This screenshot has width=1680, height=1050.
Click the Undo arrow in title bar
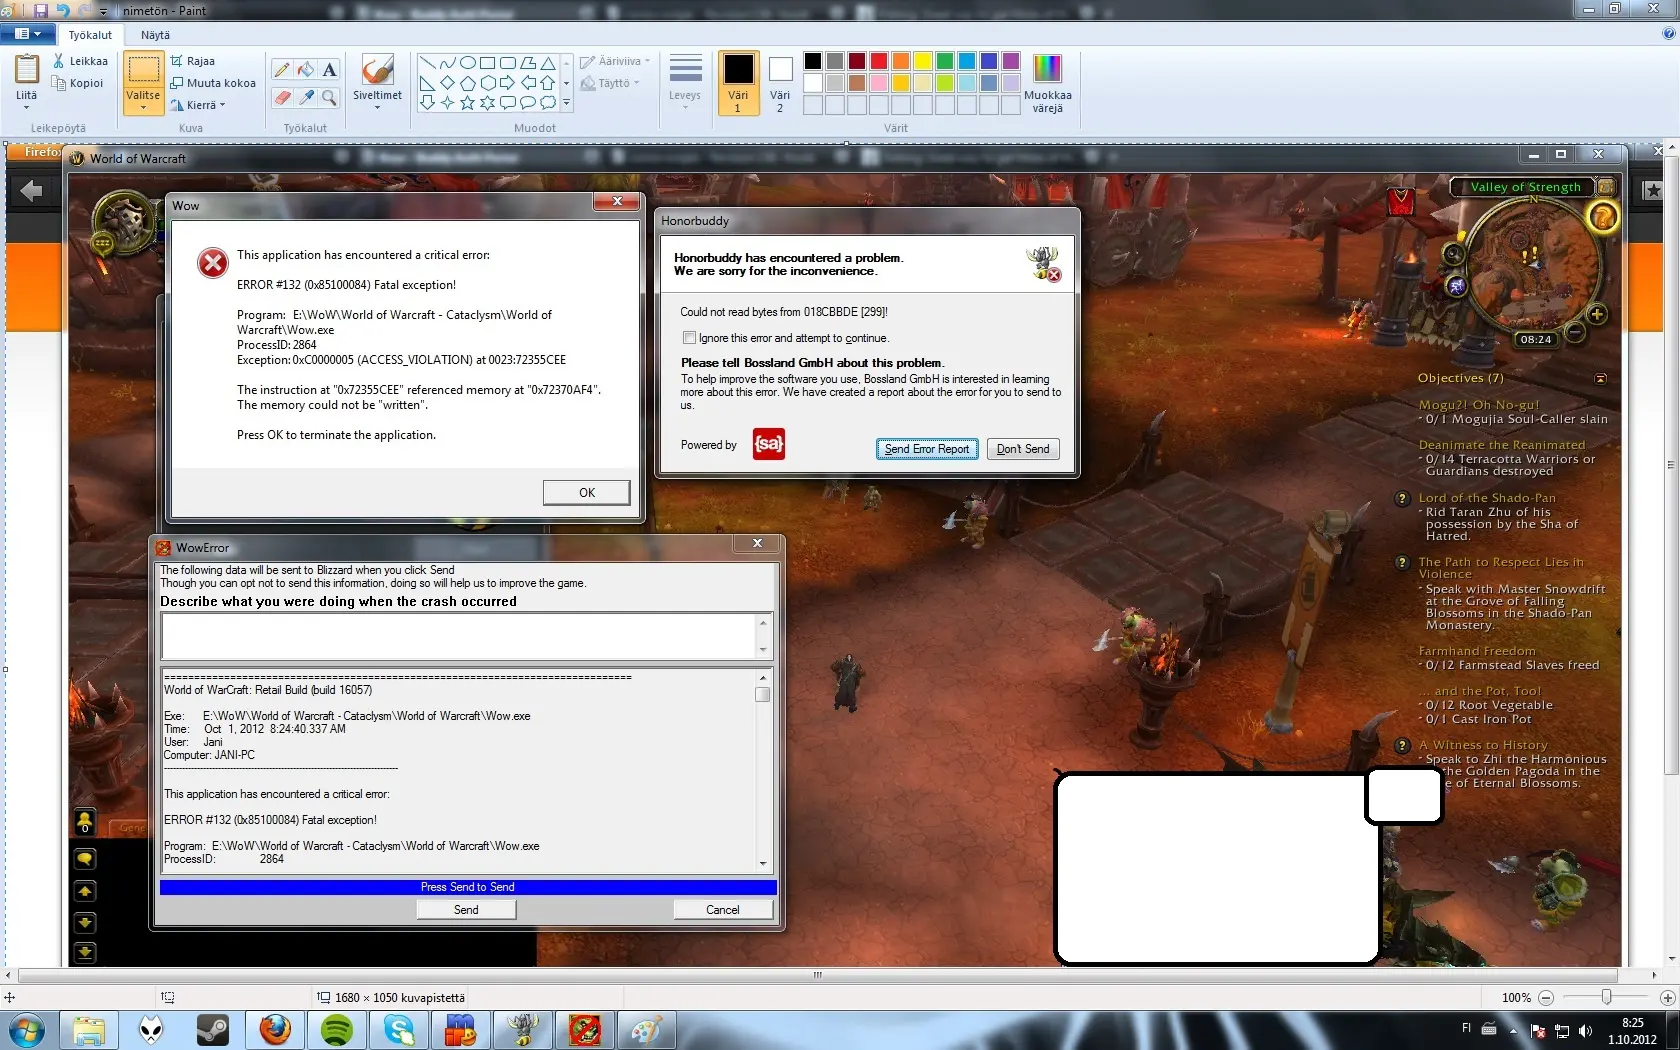63,10
